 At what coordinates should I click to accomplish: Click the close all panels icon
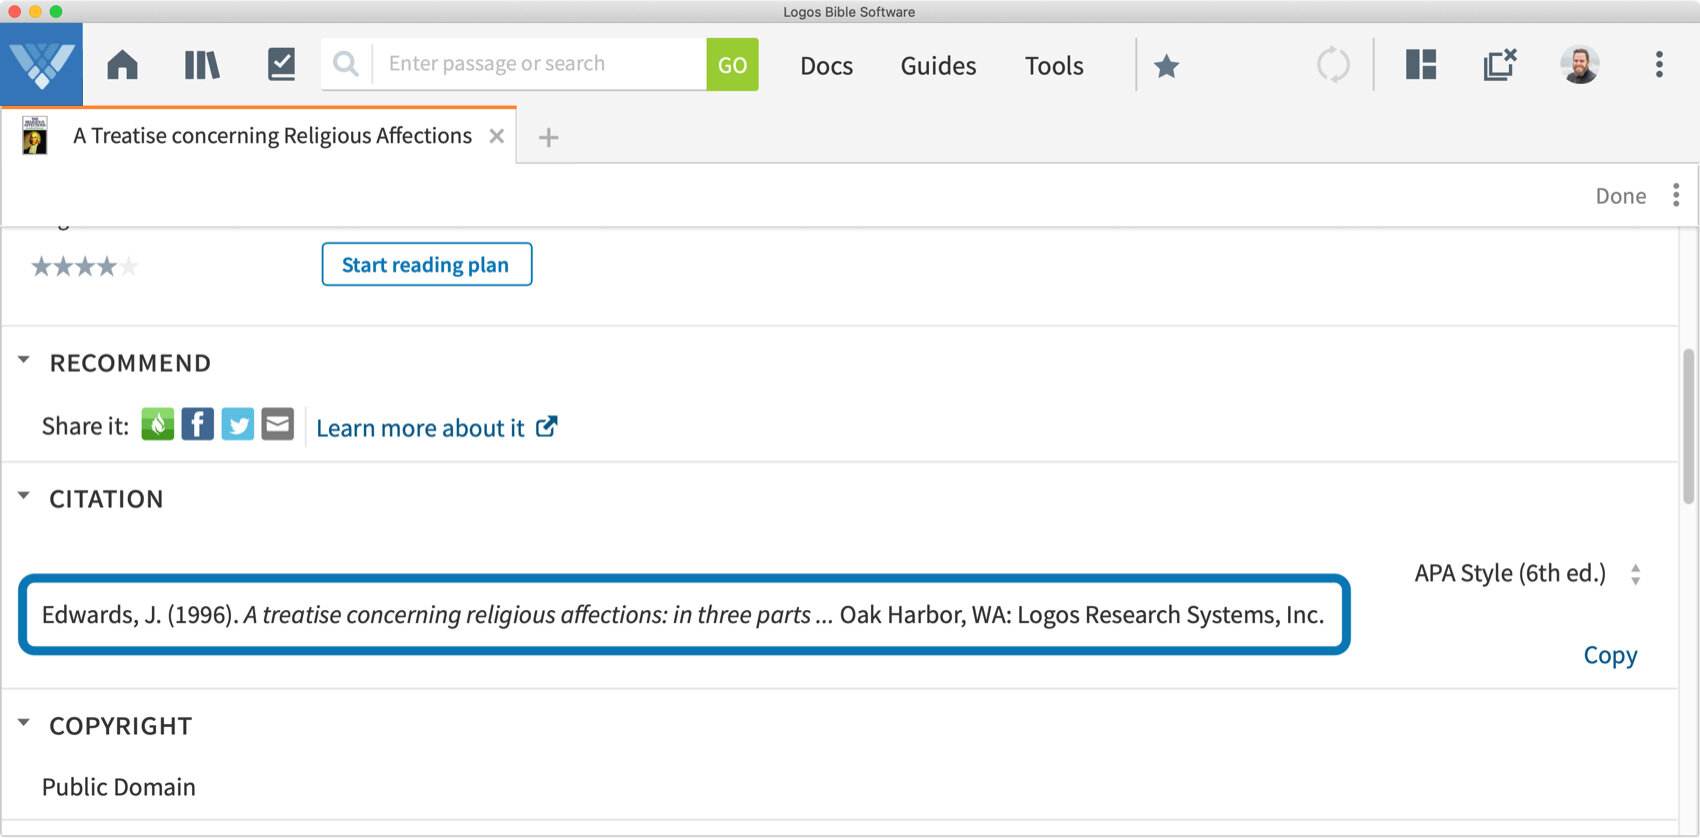pyautogui.click(x=1500, y=65)
